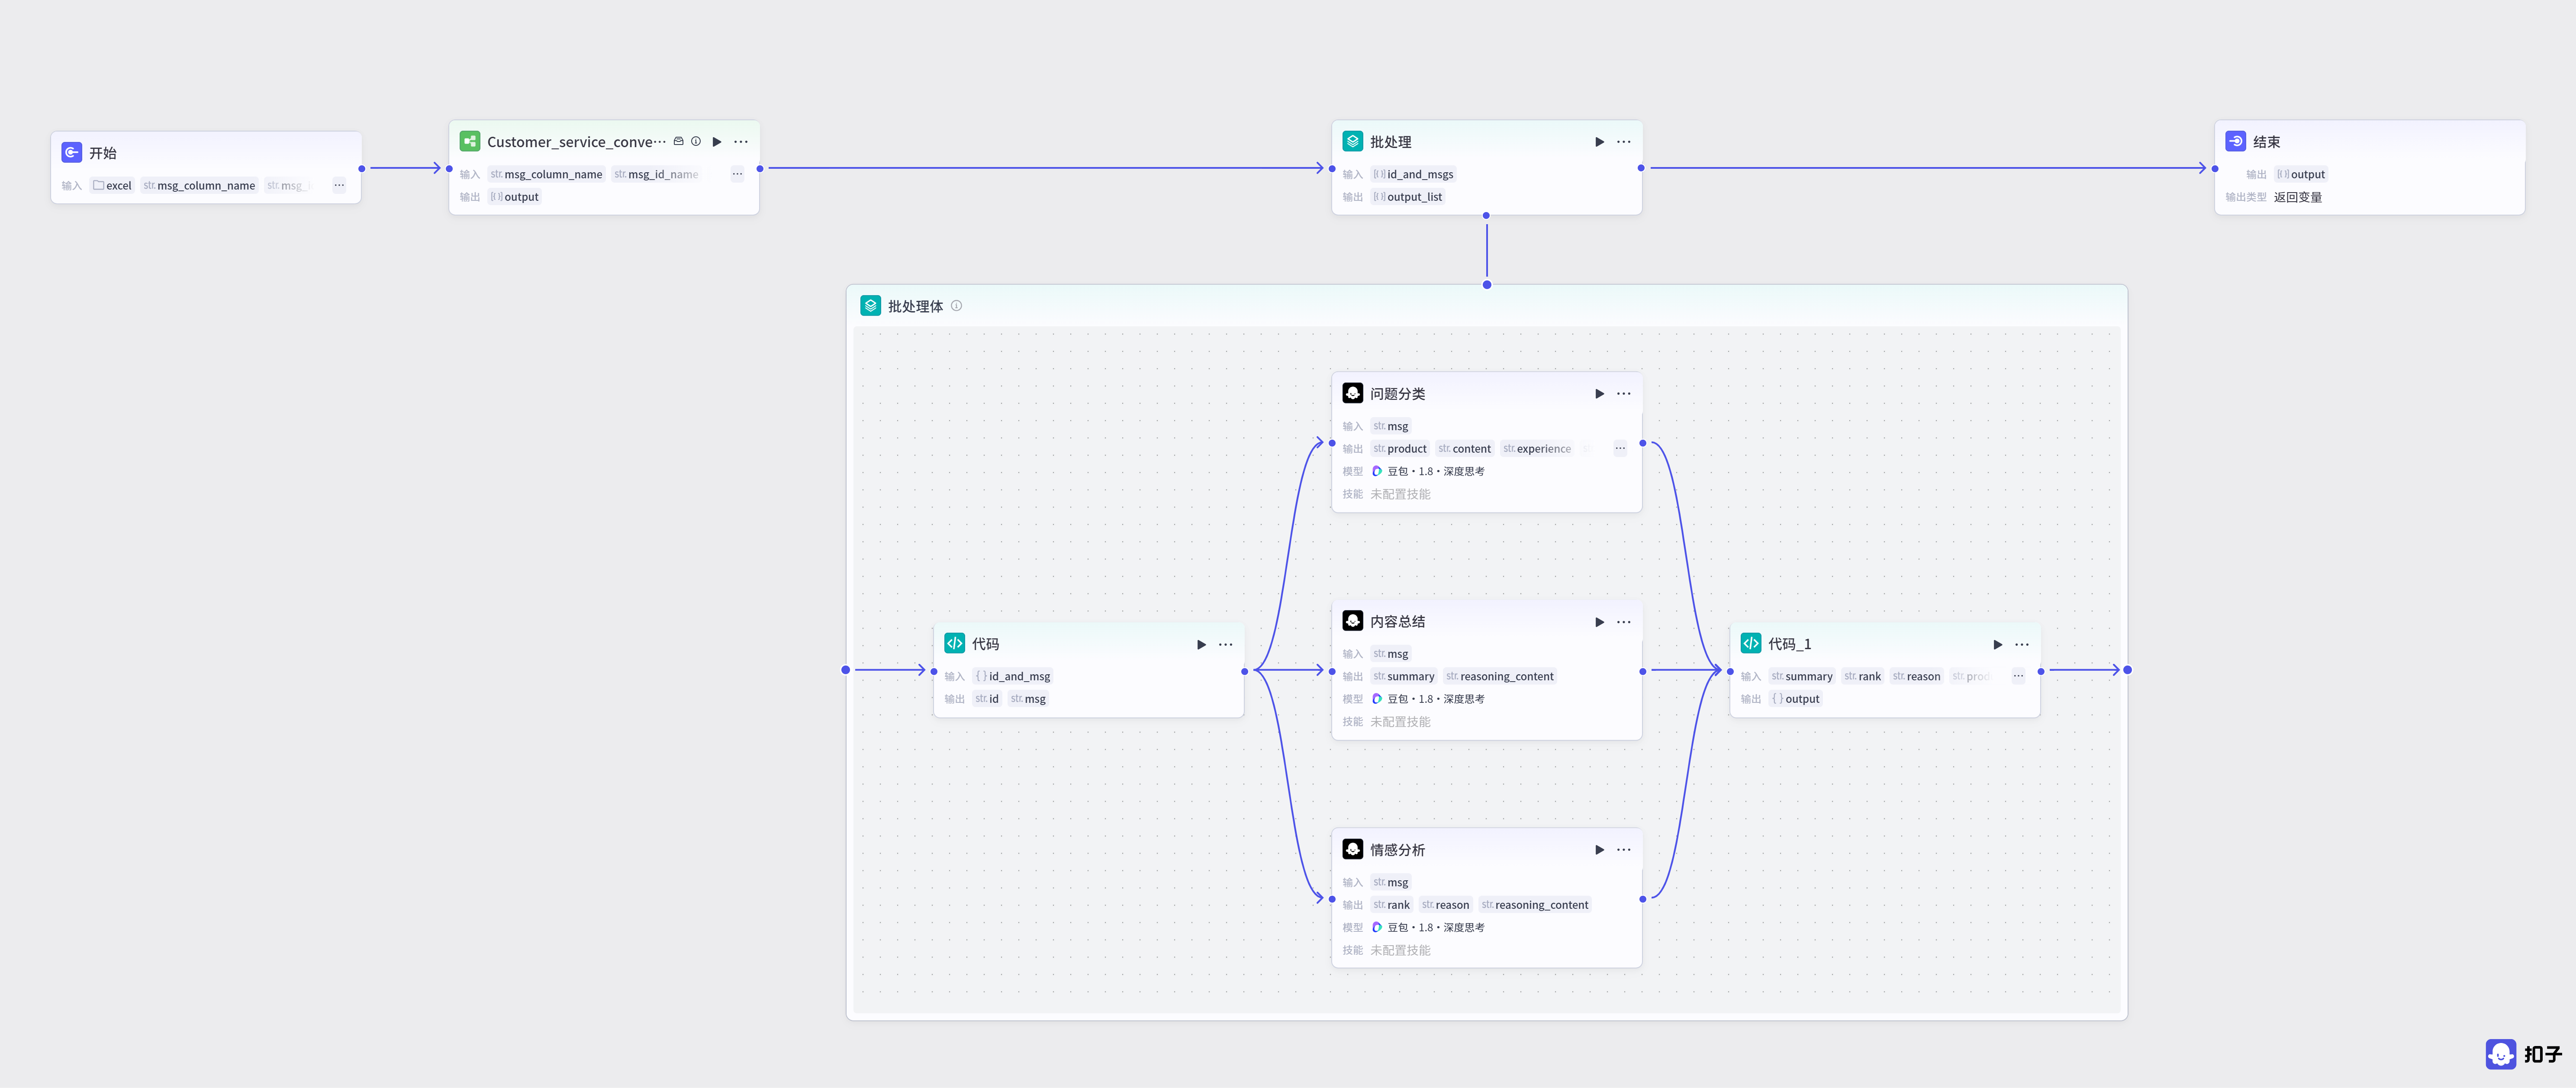Run the 代码 node test
Screen dimensions: 2576x1088
pyautogui.click(x=1202, y=644)
